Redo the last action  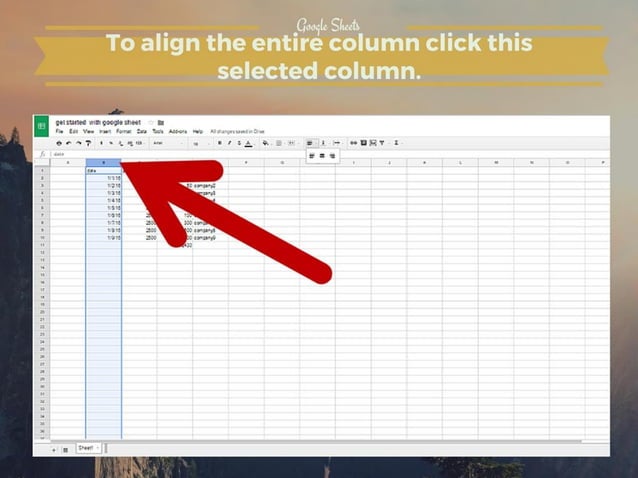79,143
